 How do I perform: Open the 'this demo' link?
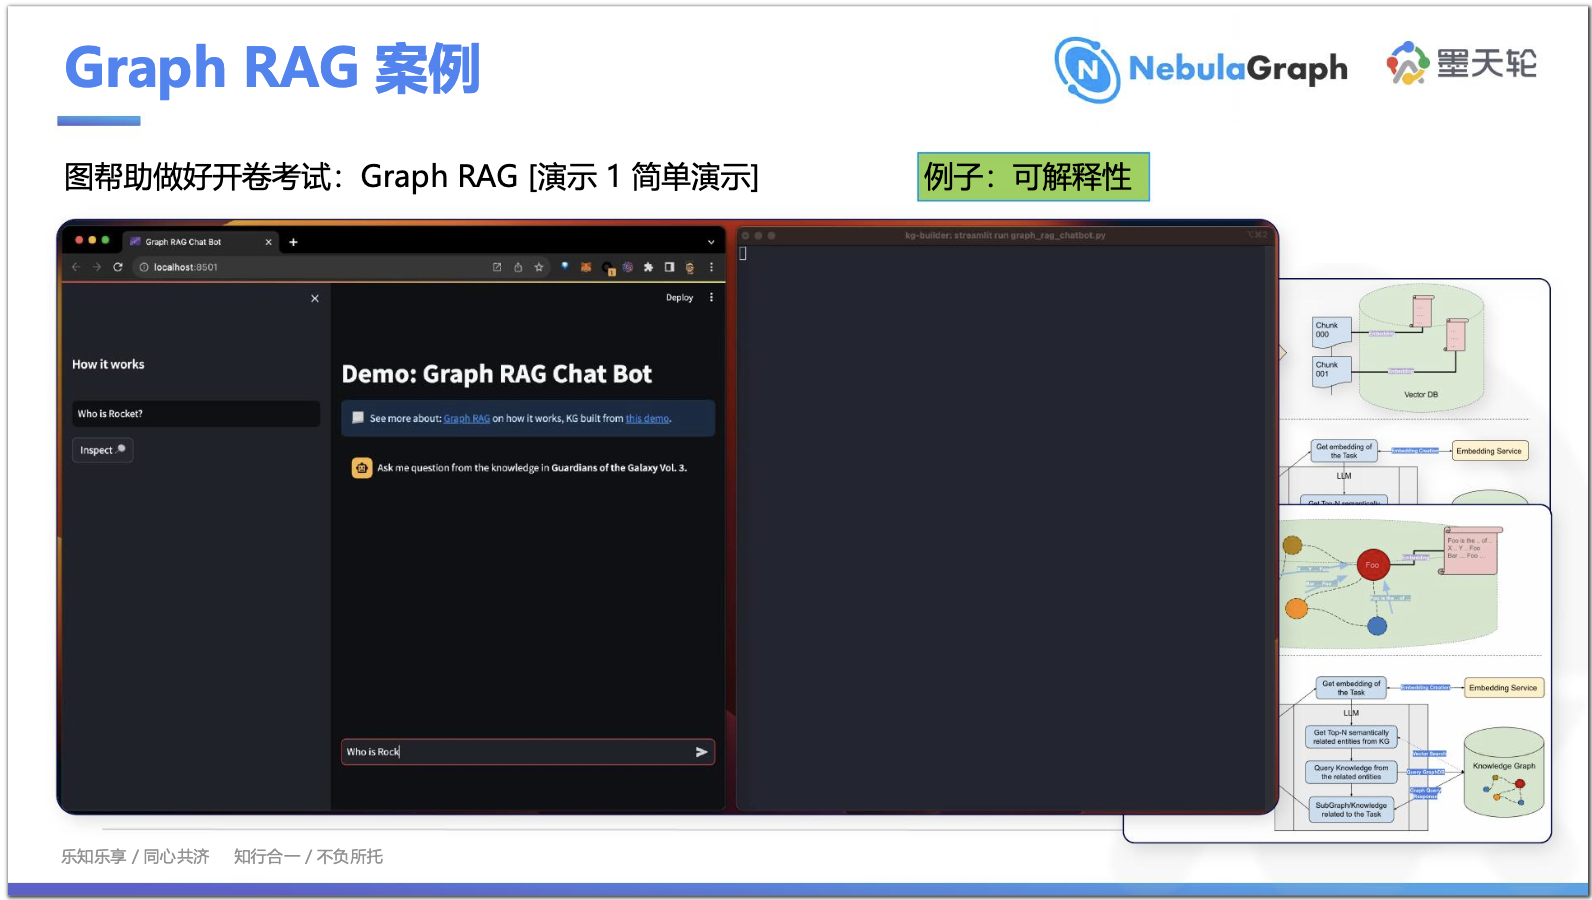coord(648,419)
